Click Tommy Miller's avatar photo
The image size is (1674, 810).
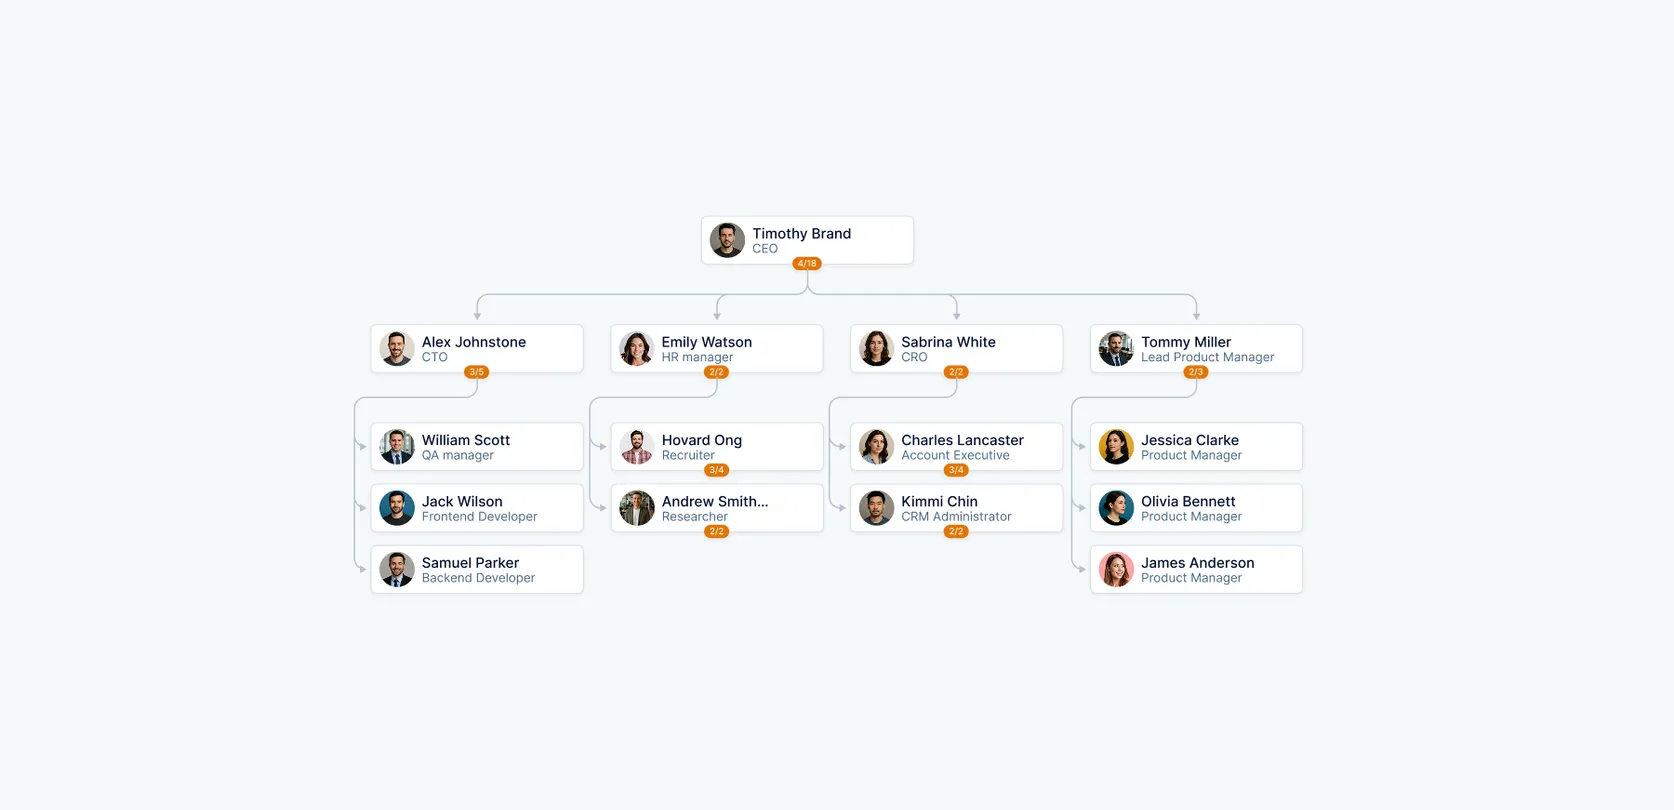(1116, 349)
